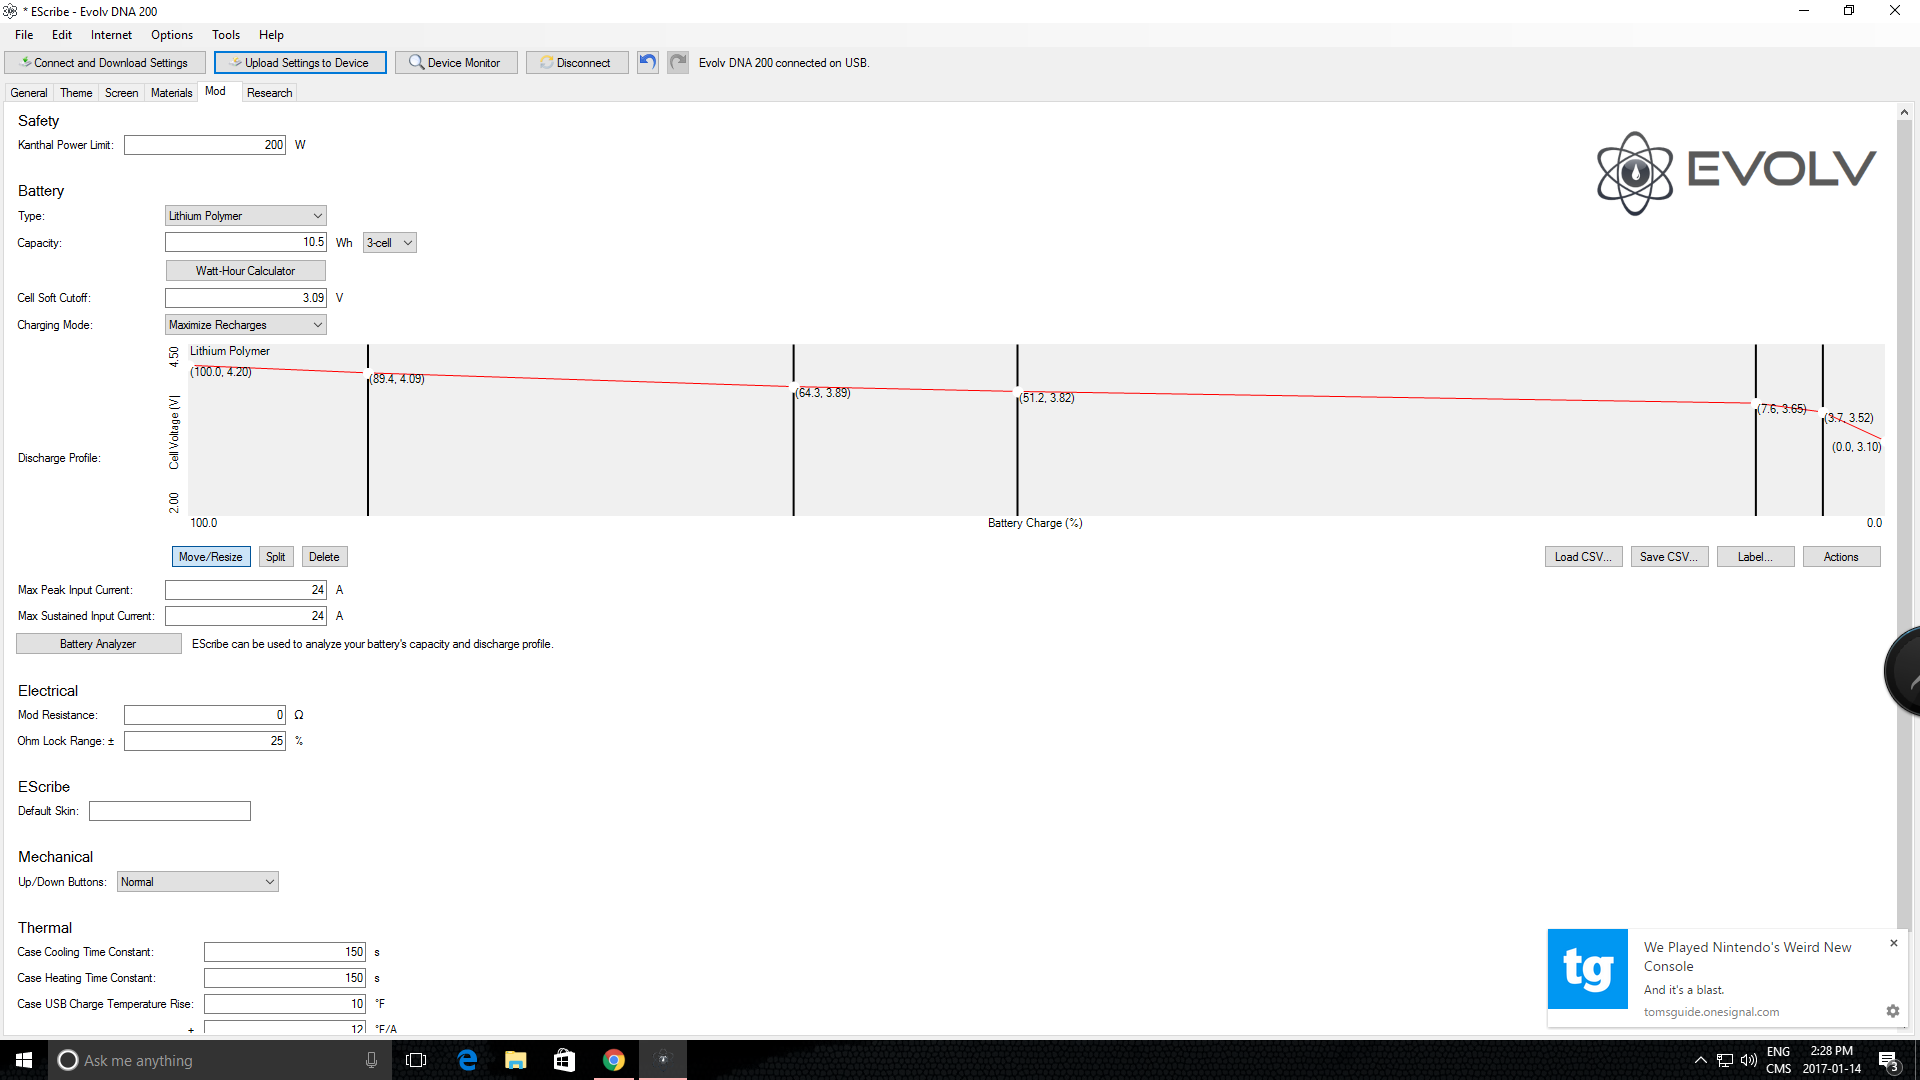Click the Watt-Hour Calculator button

click(x=245, y=271)
